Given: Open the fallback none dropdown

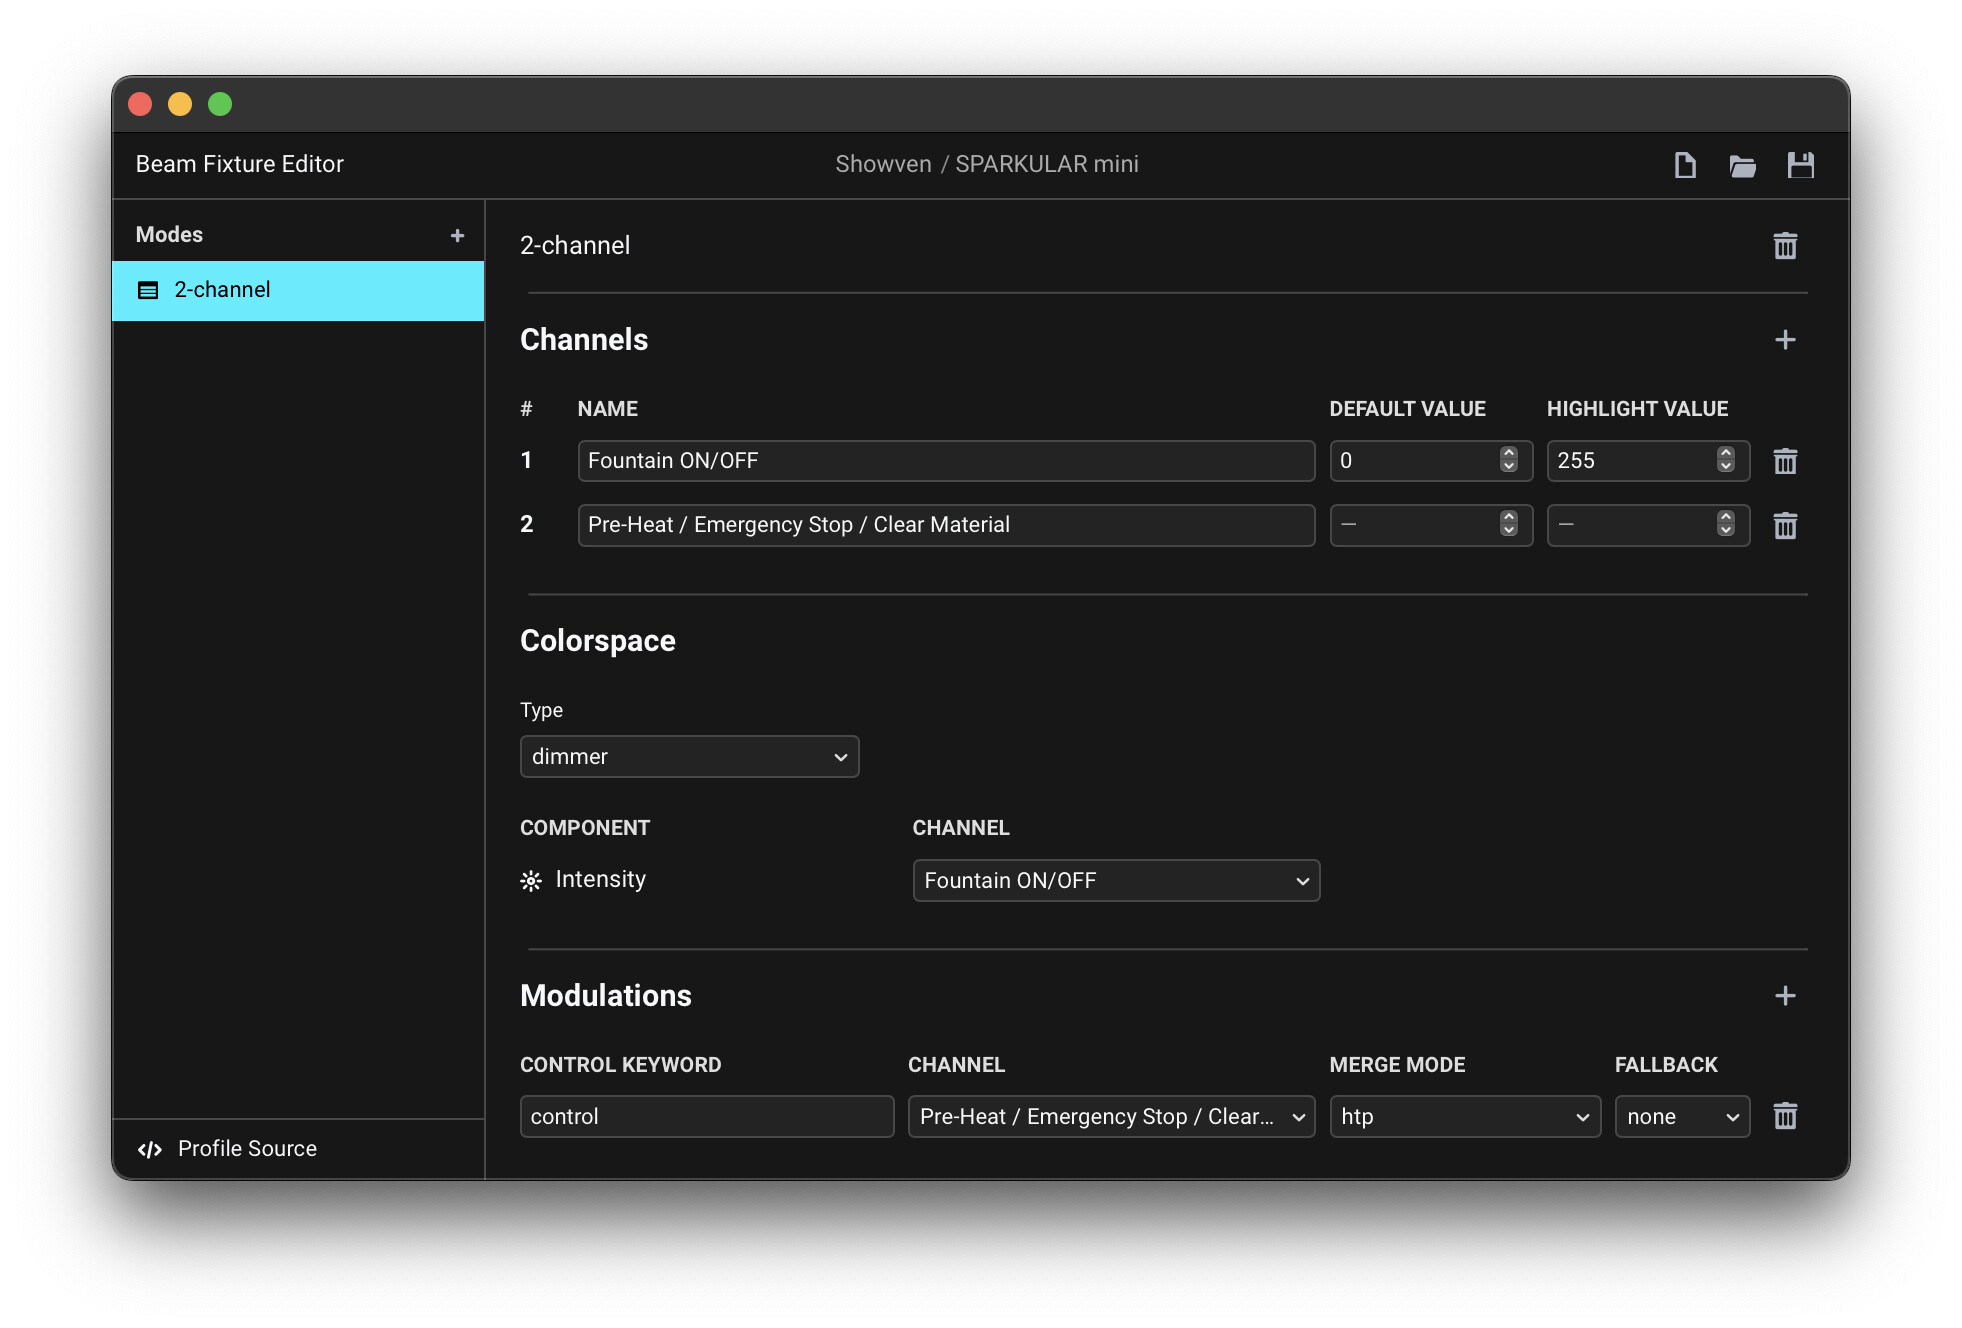Looking at the screenshot, I should click(x=1682, y=1117).
